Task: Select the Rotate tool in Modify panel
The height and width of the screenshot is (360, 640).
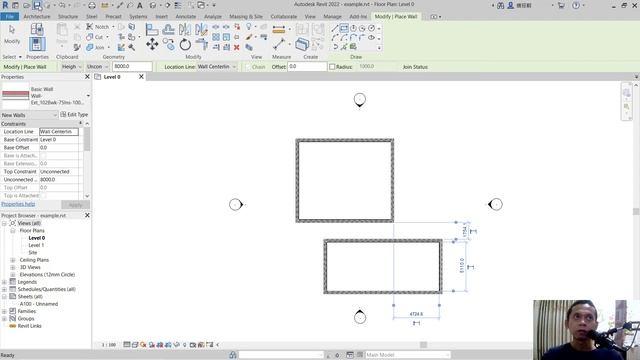Action: point(185,44)
